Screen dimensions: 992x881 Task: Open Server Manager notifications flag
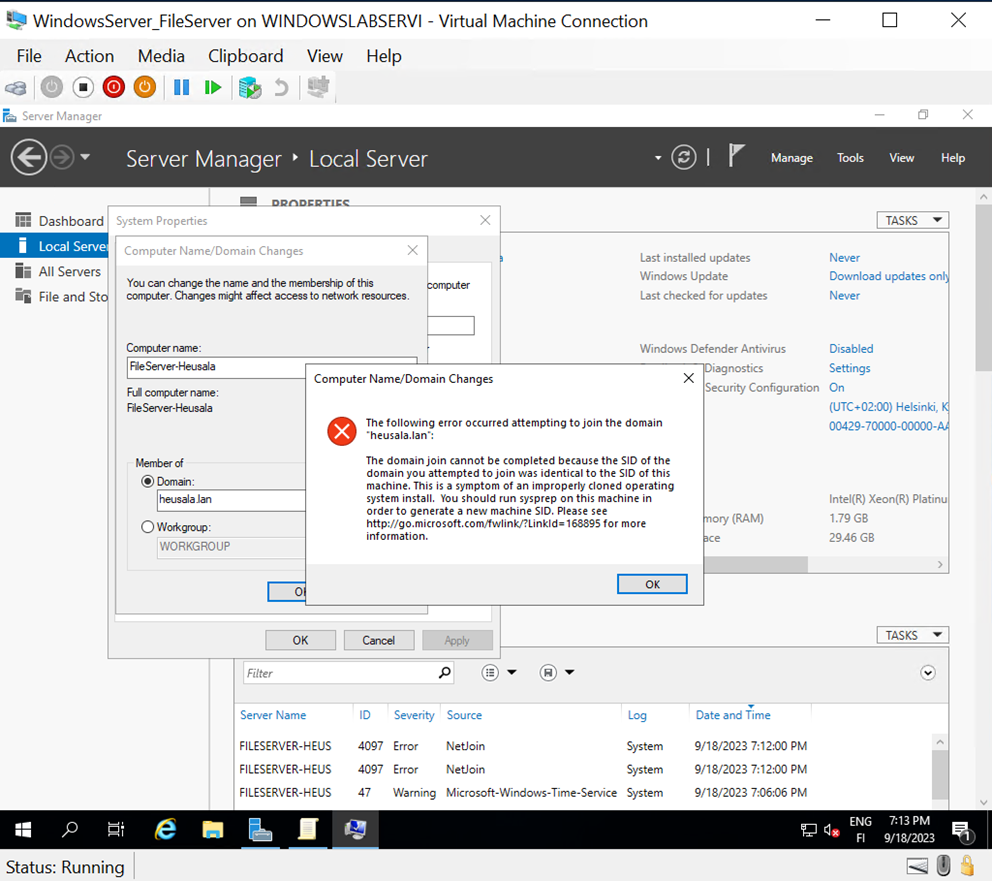[736, 157]
